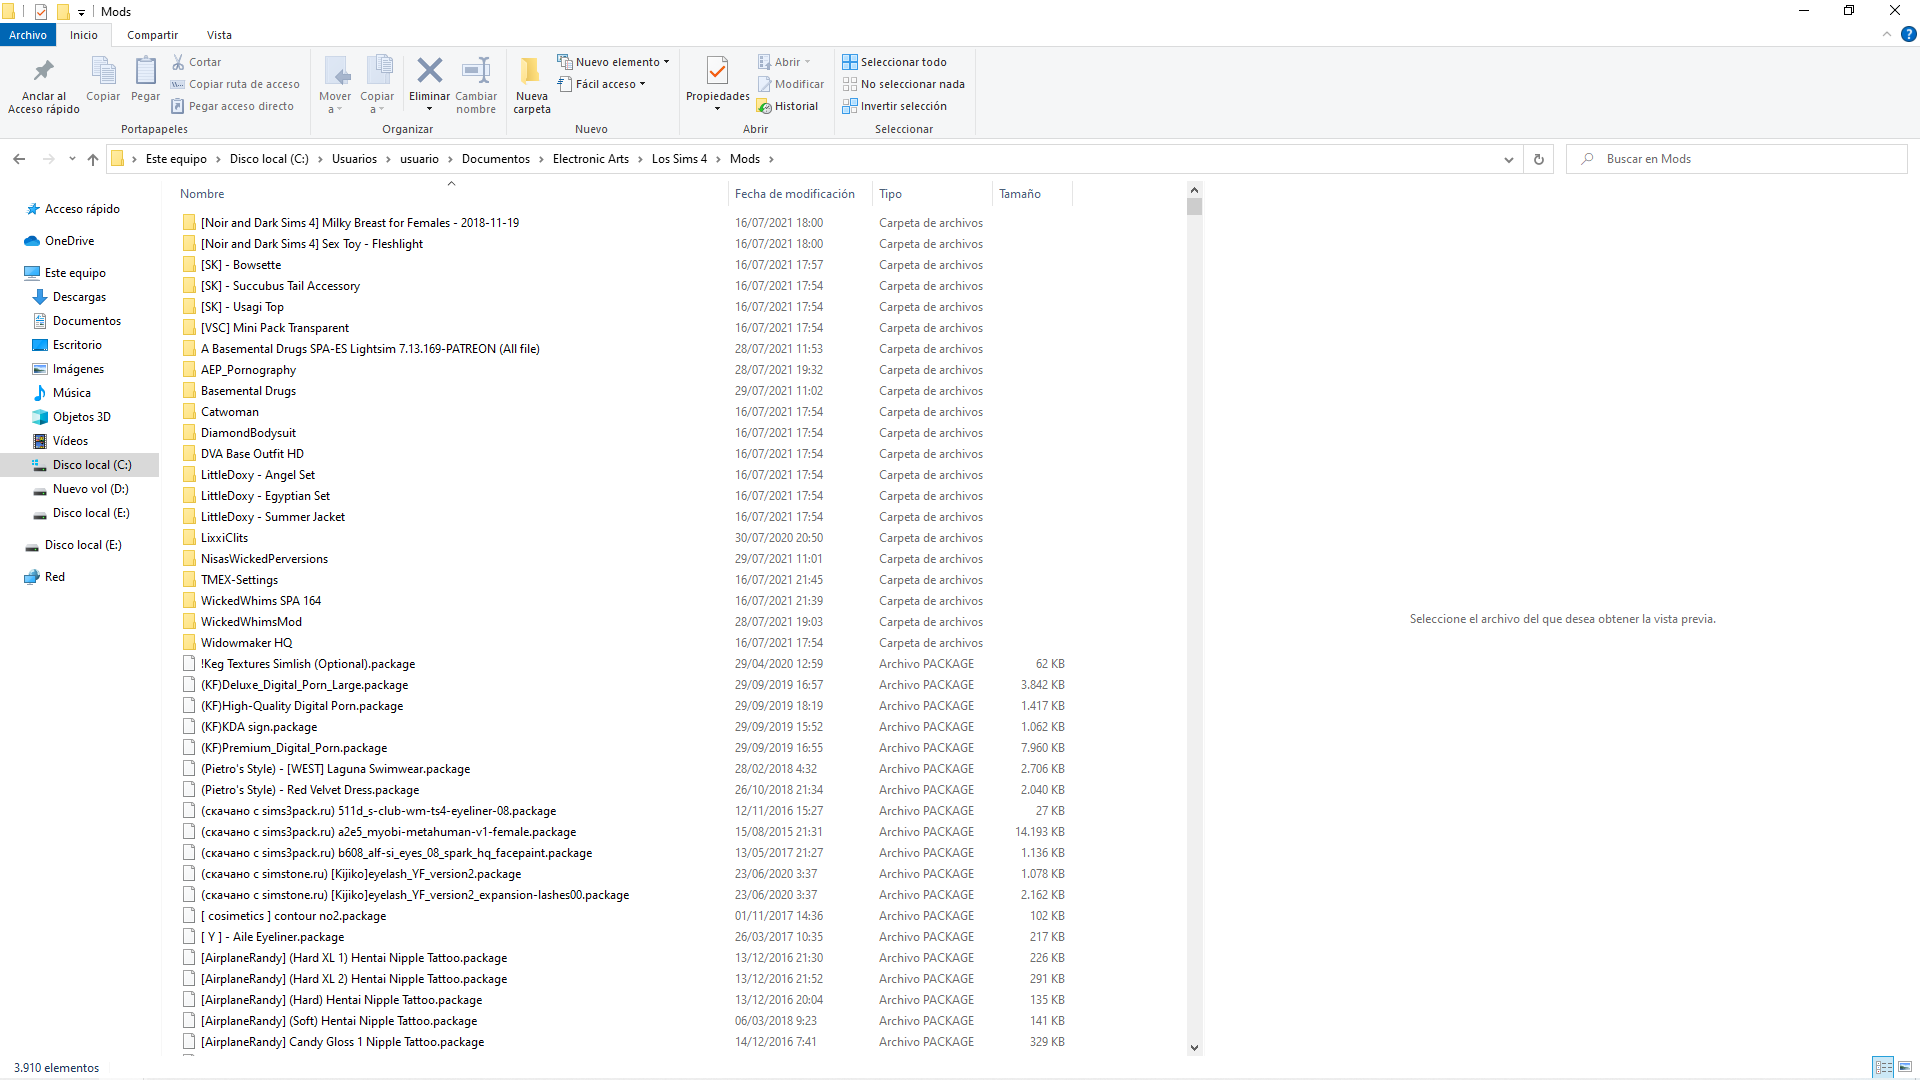The height and width of the screenshot is (1080, 1920).
Task: Open Historial in the Abrir group
Action: pyautogui.click(x=788, y=106)
